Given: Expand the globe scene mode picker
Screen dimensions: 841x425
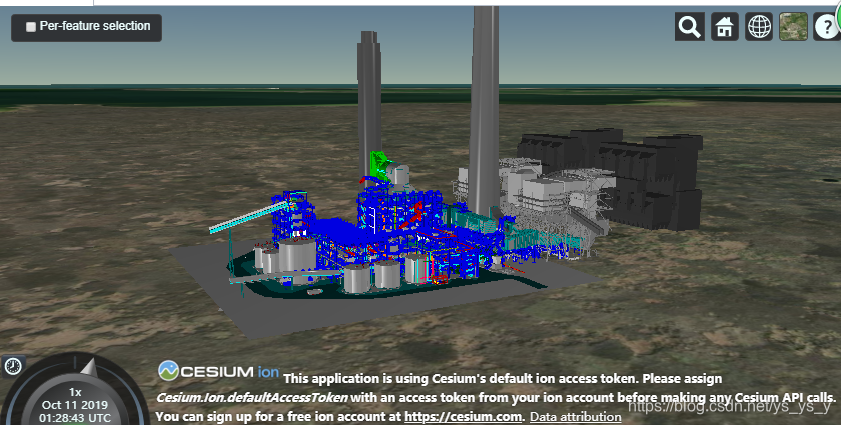Looking at the screenshot, I should pyautogui.click(x=759, y=27).
